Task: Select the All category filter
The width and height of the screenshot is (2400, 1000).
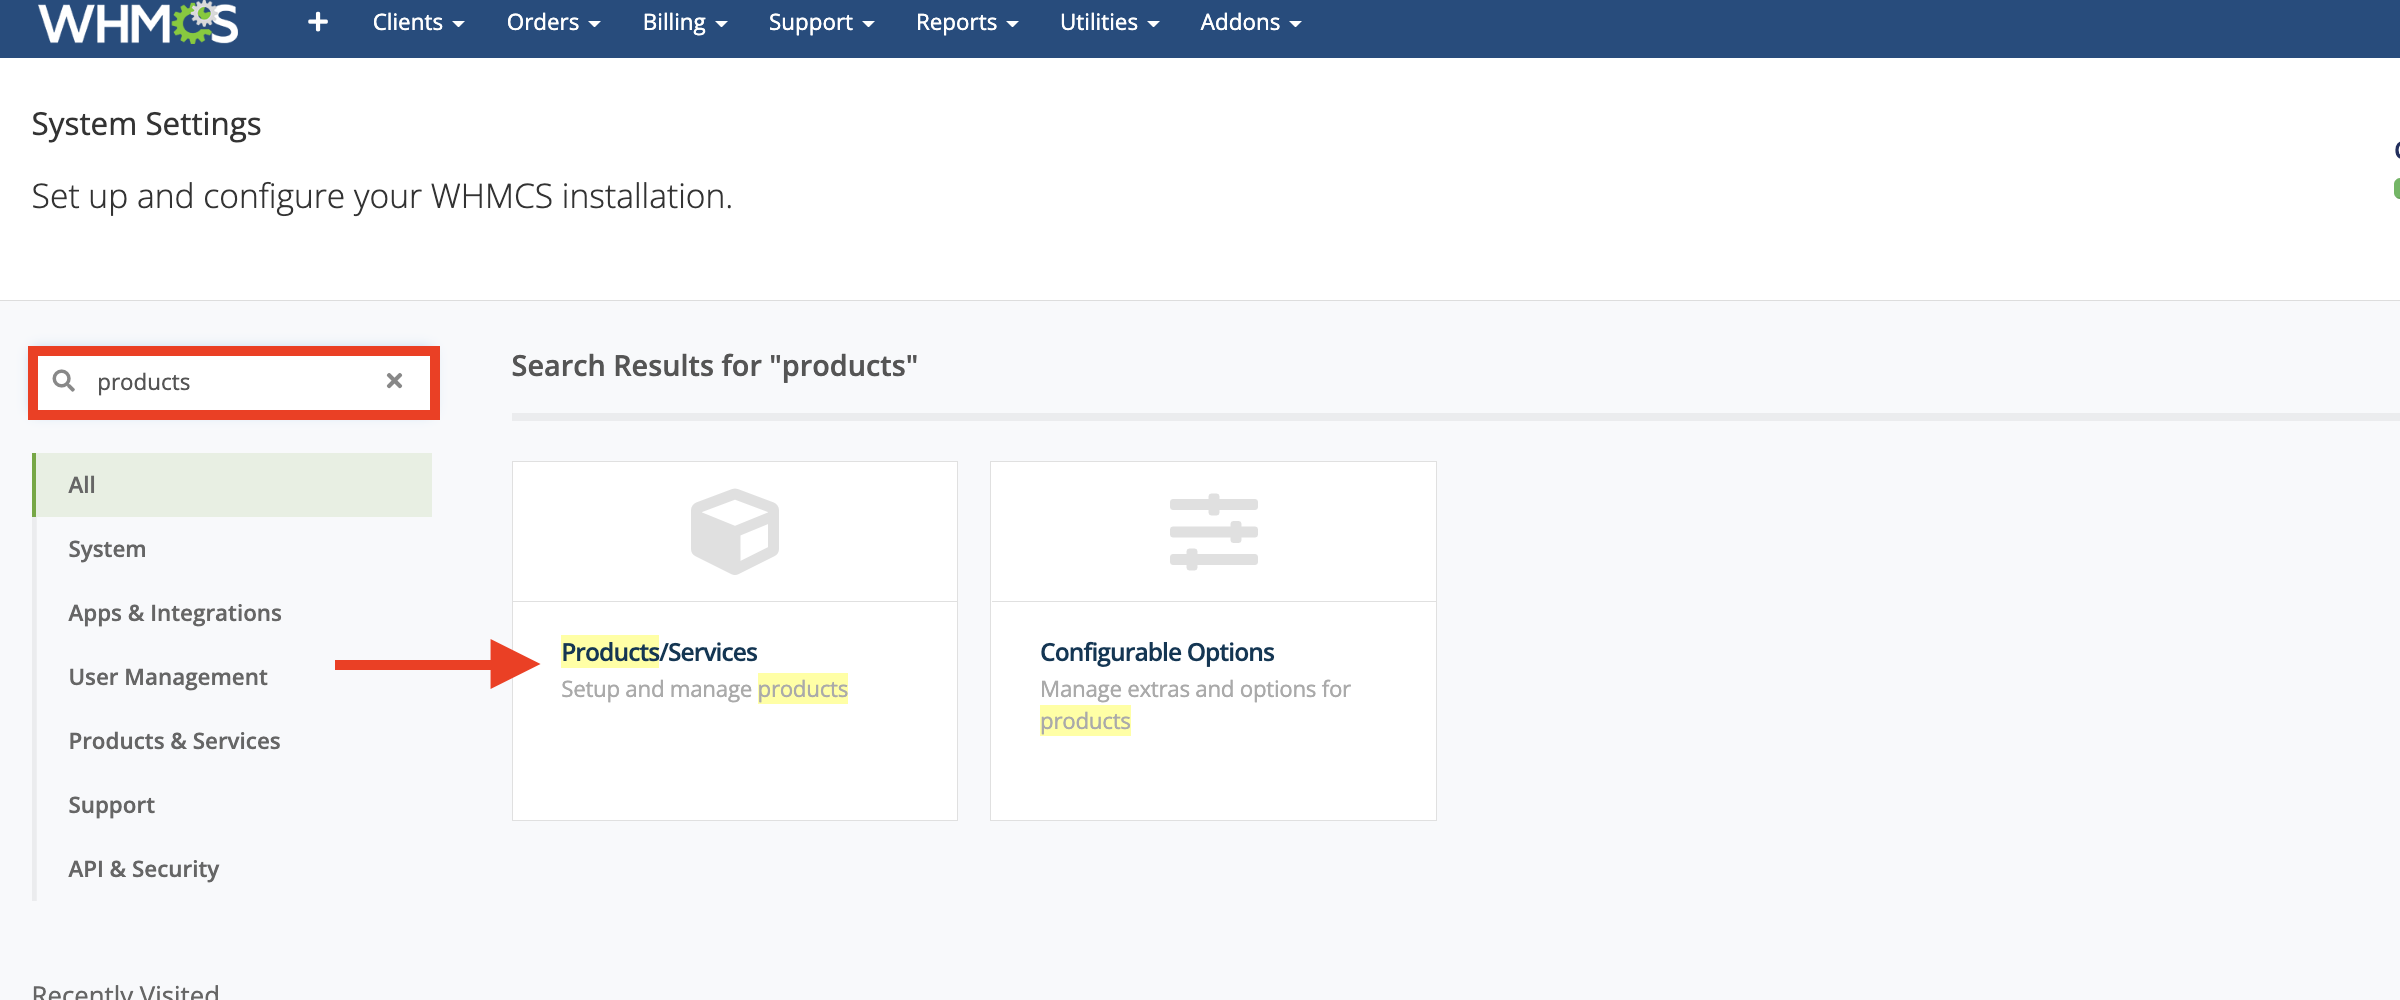Action: pos(234,485)
